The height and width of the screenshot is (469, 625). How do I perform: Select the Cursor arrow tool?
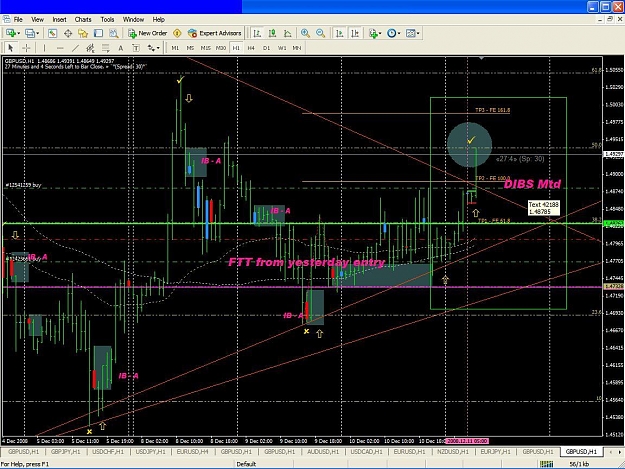pyautogui.click(x=11, y=48)
